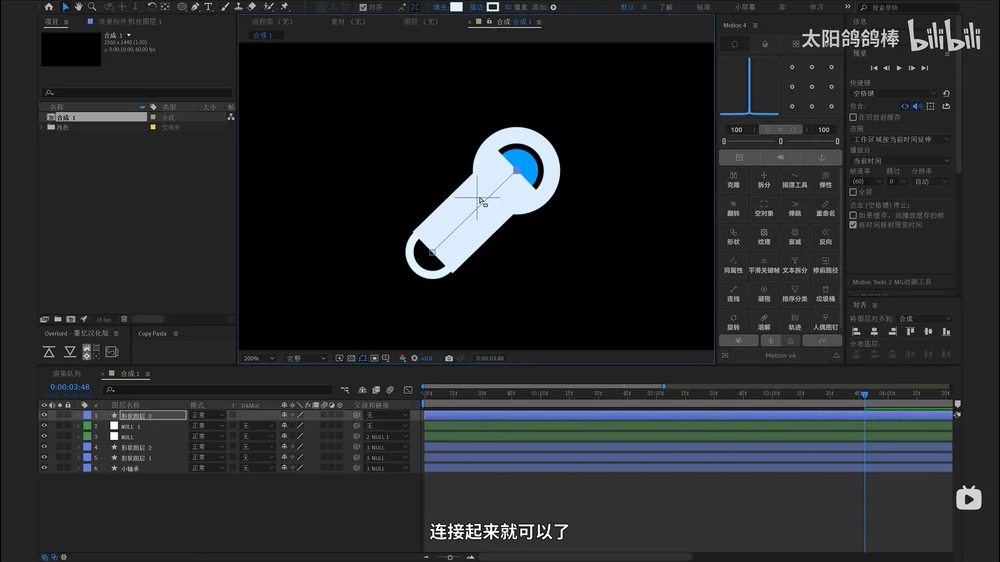Click the Spin (旋转) Motion tool
This screenshot has height=562, width=1000.
click(733, 322)
